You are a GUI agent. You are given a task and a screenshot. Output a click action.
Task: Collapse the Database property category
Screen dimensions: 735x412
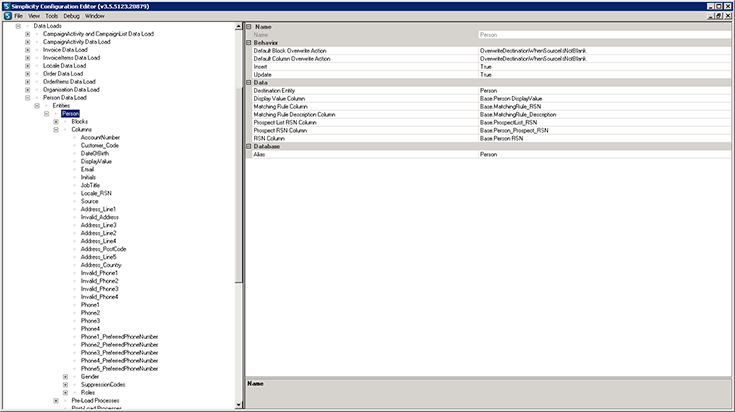click(x=249, y=146)
